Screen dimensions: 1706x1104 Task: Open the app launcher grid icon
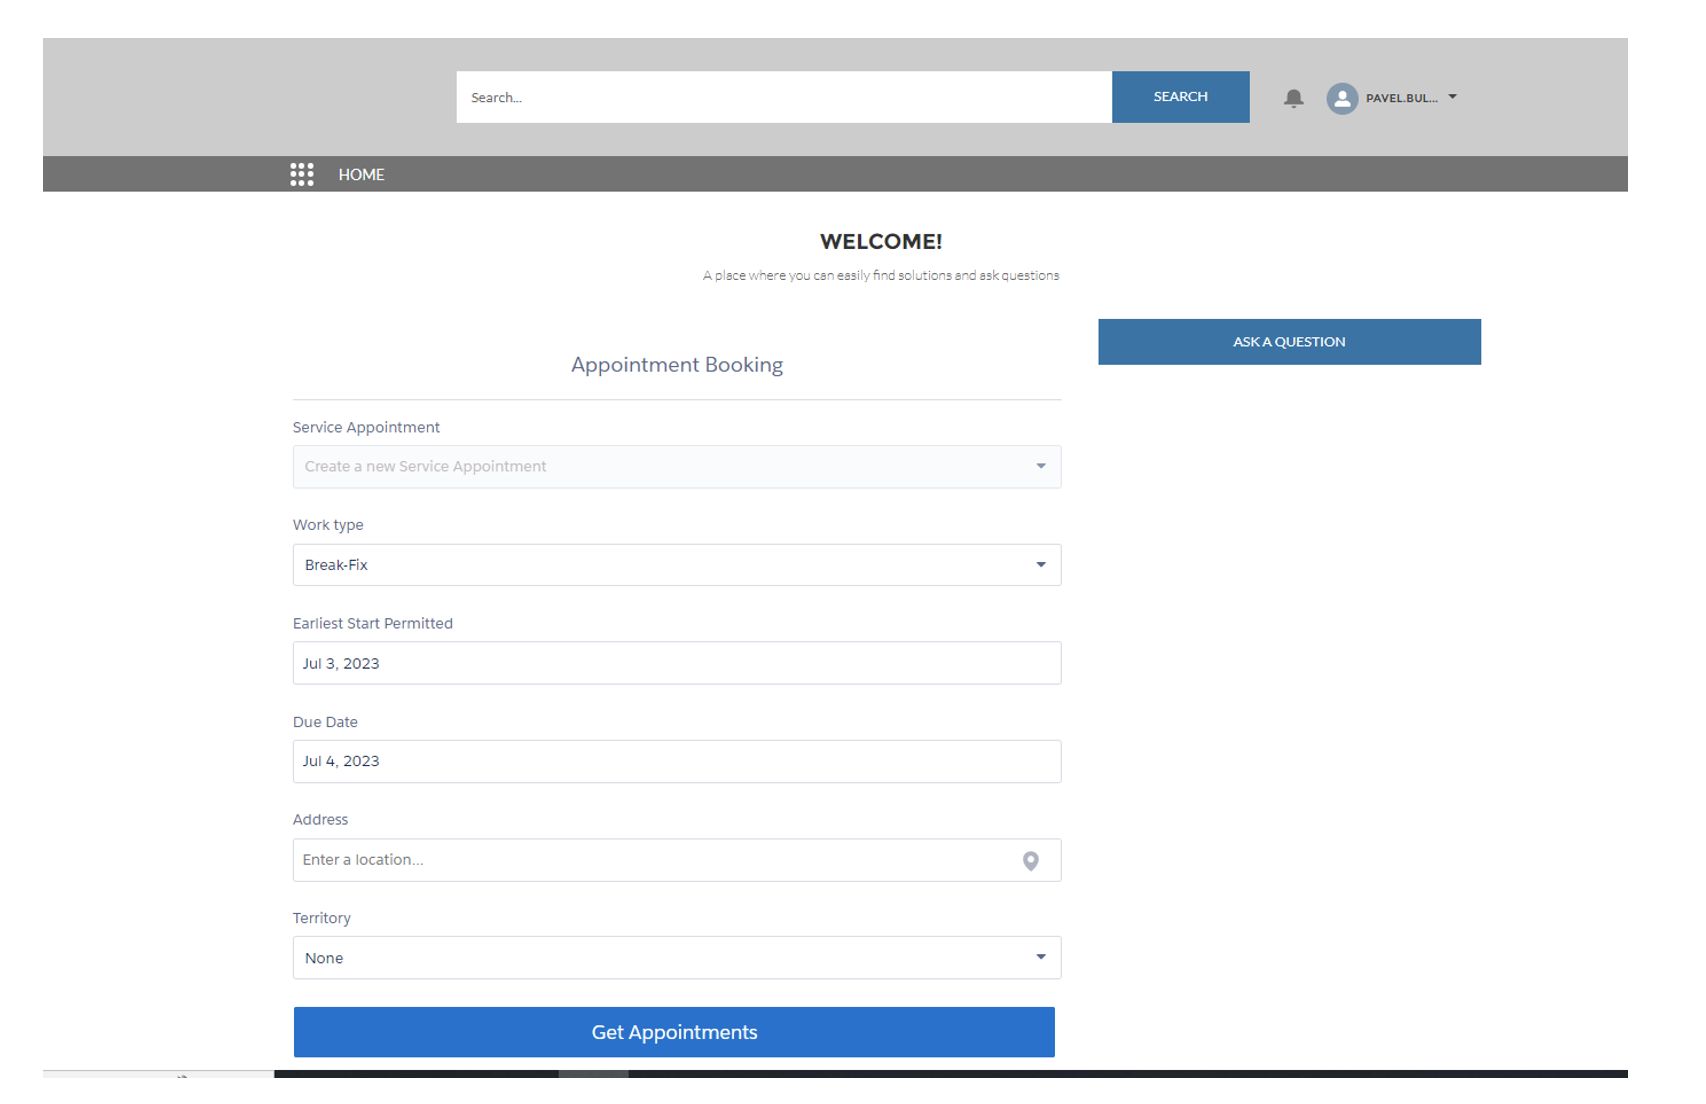coord(302,174)
